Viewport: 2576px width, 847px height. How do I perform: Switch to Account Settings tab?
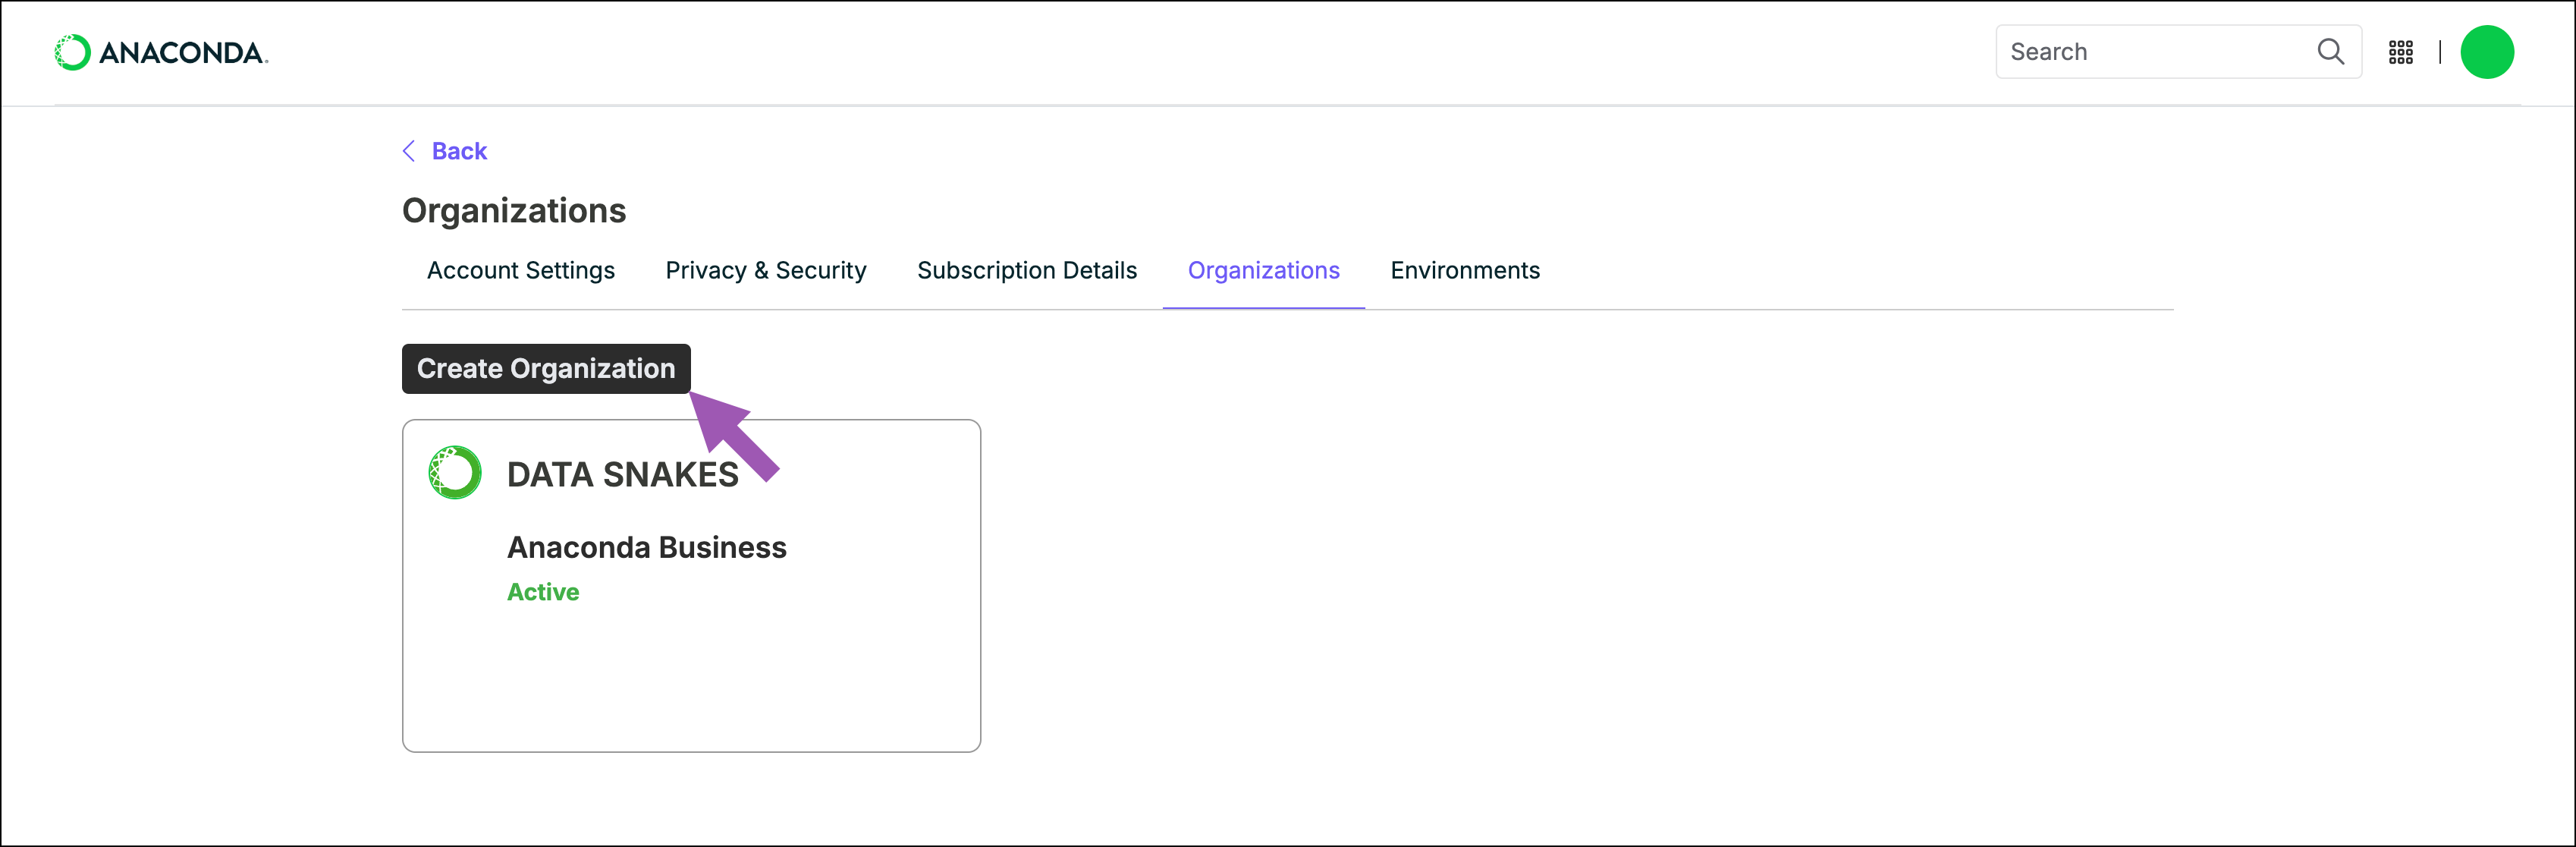[x=521, y=271]
